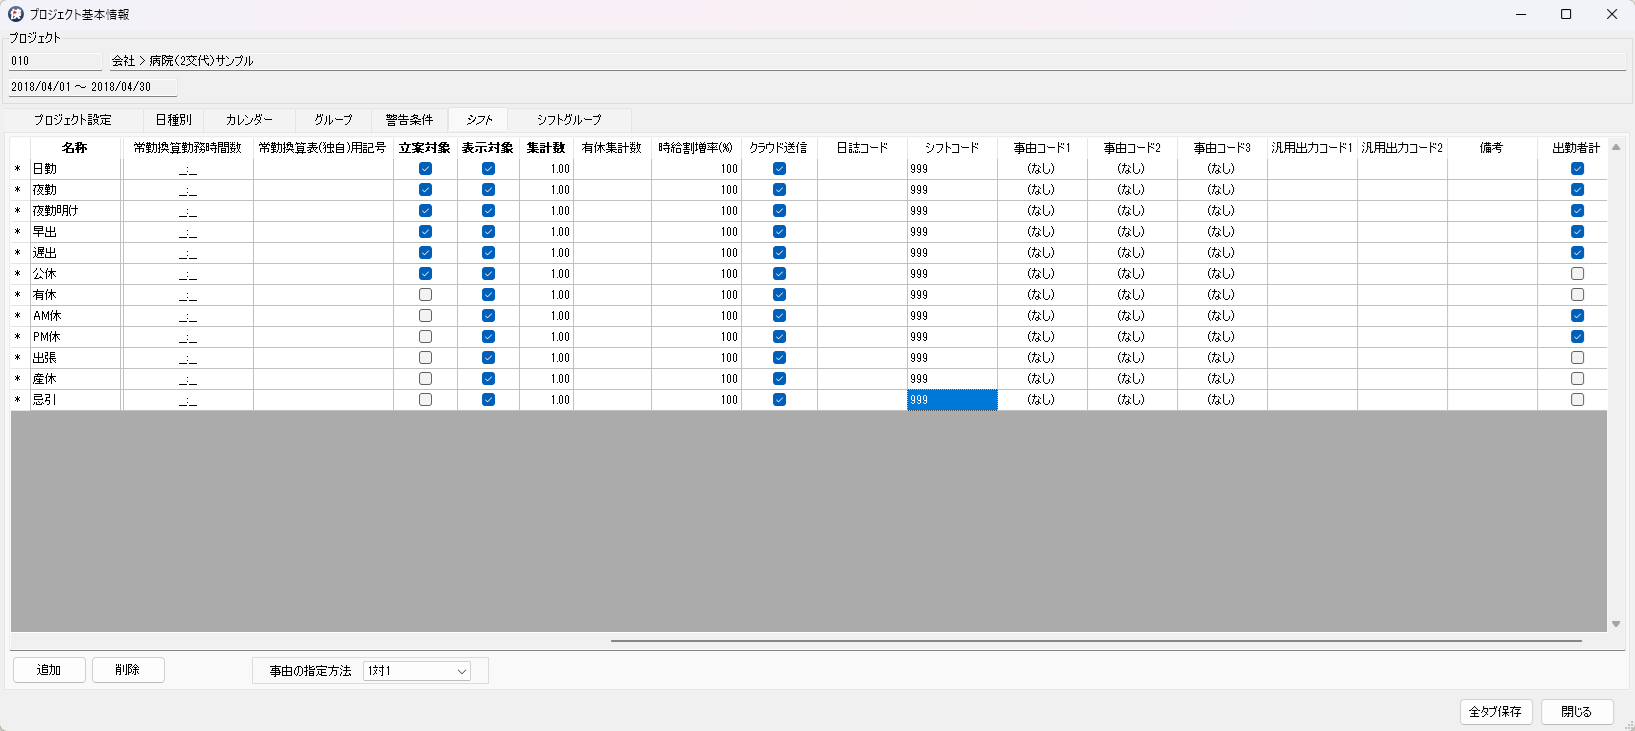The height and width of the screenshot is (731, 1635).
Task: Enable 立案対象 for the 忌引 row
Action: point(425,400)
